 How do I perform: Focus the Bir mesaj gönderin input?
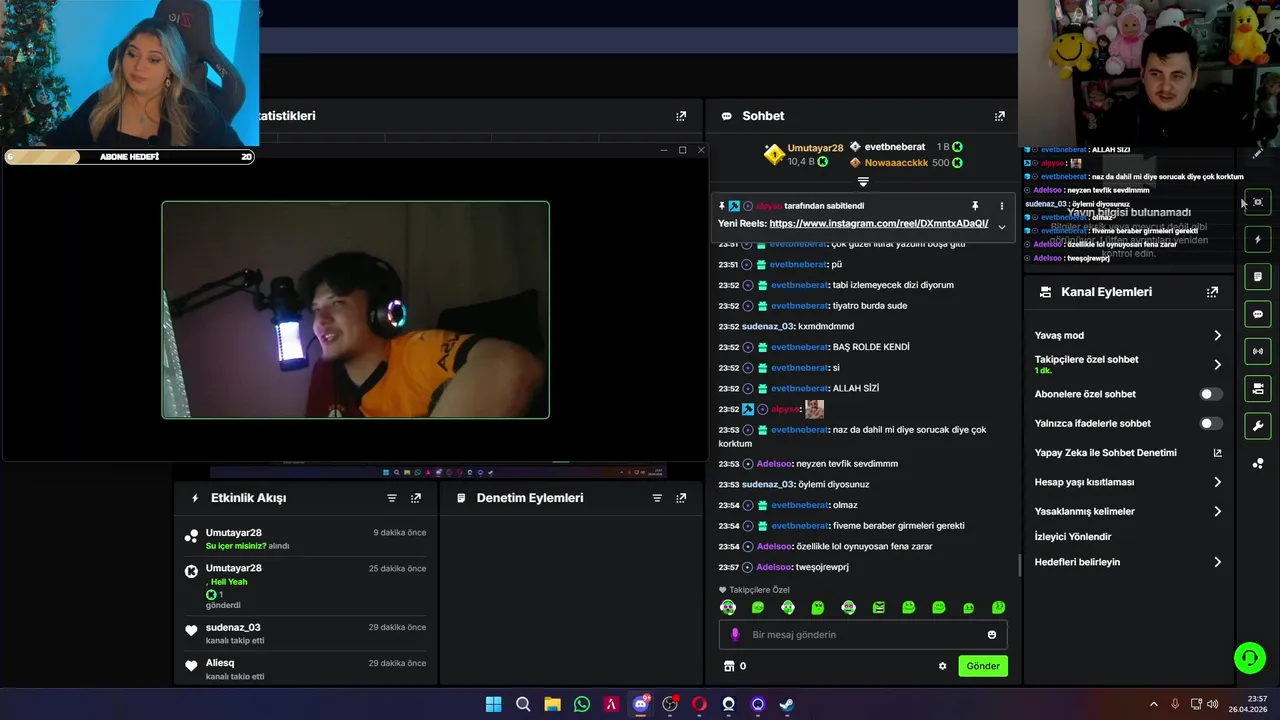[x=863, y=635]
